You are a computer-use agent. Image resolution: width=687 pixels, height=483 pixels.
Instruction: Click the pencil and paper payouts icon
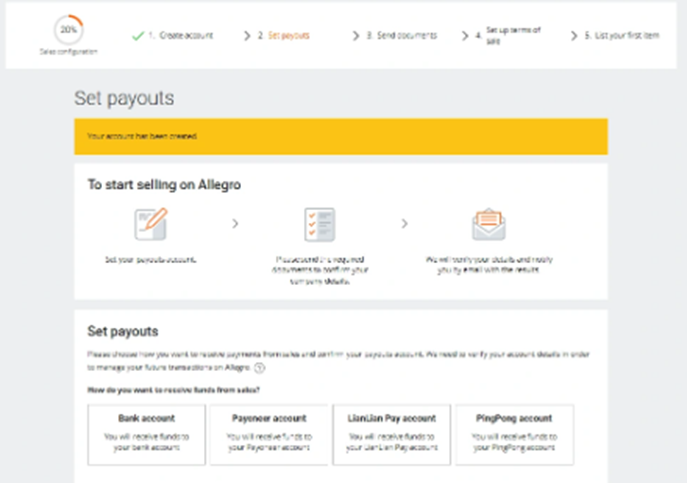pos(151,224)
